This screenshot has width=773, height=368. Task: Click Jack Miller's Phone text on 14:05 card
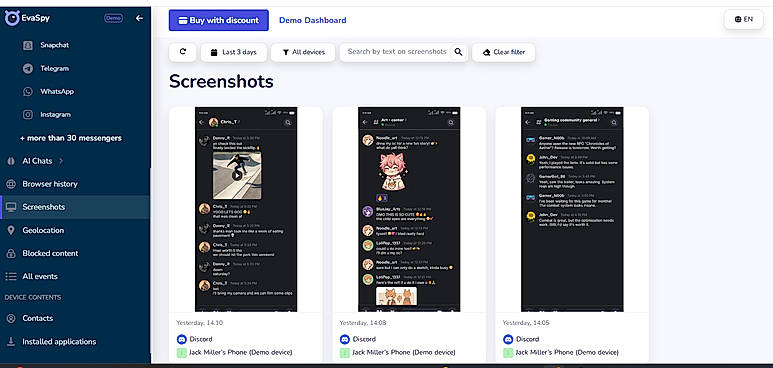(567, 353)
